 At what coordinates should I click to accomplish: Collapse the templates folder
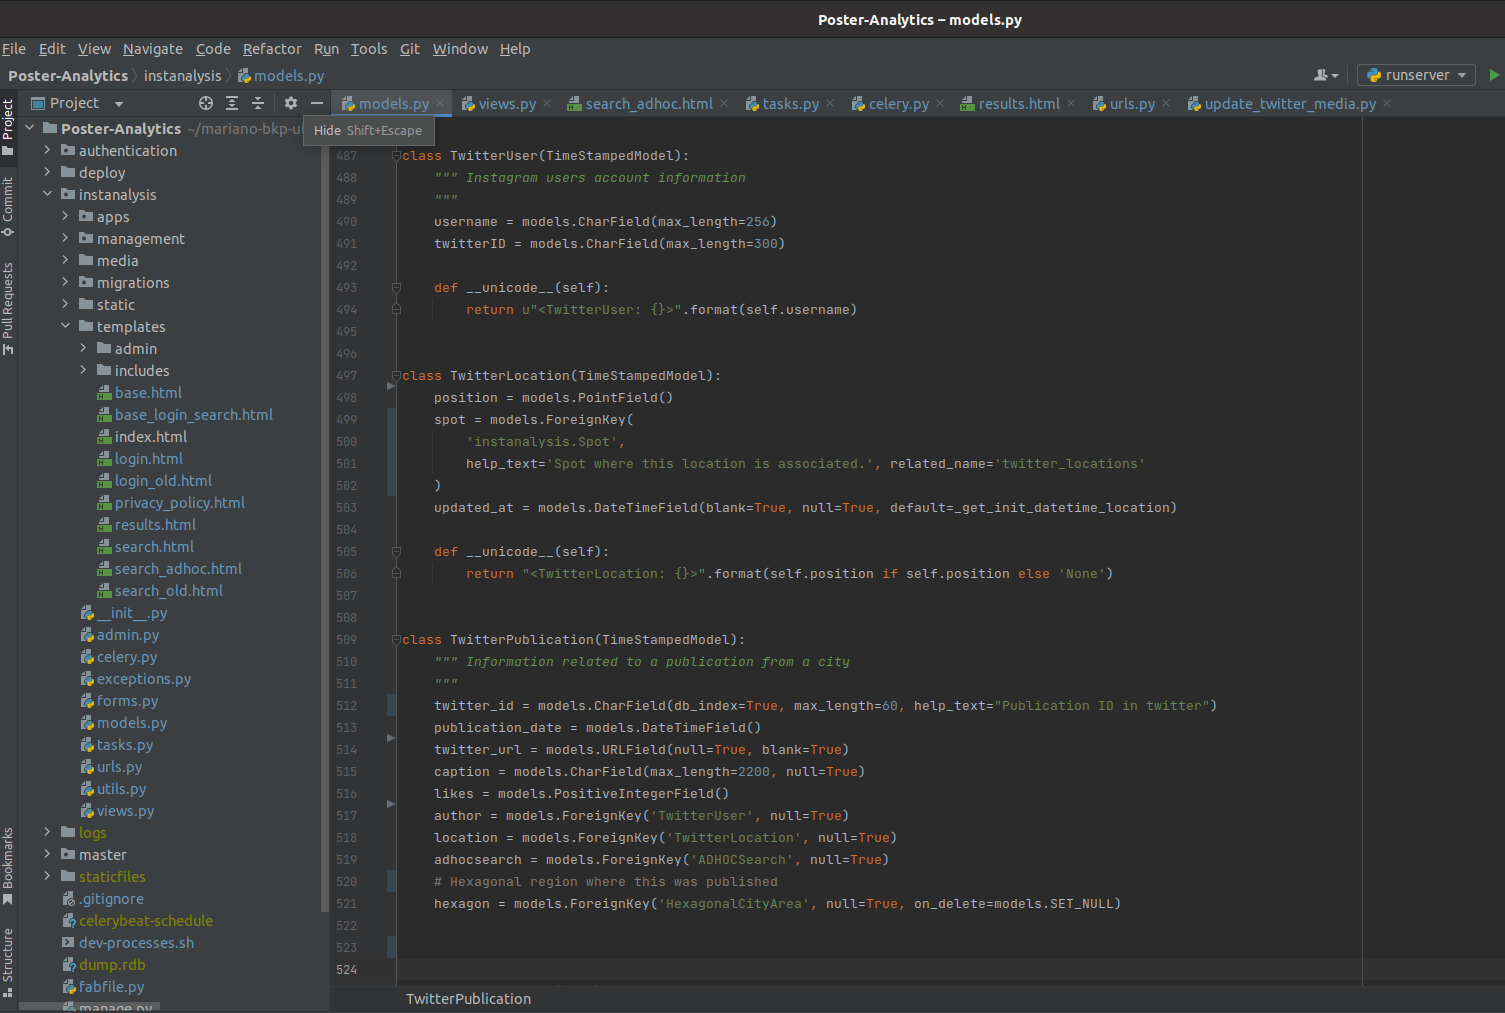pos(66,326)
